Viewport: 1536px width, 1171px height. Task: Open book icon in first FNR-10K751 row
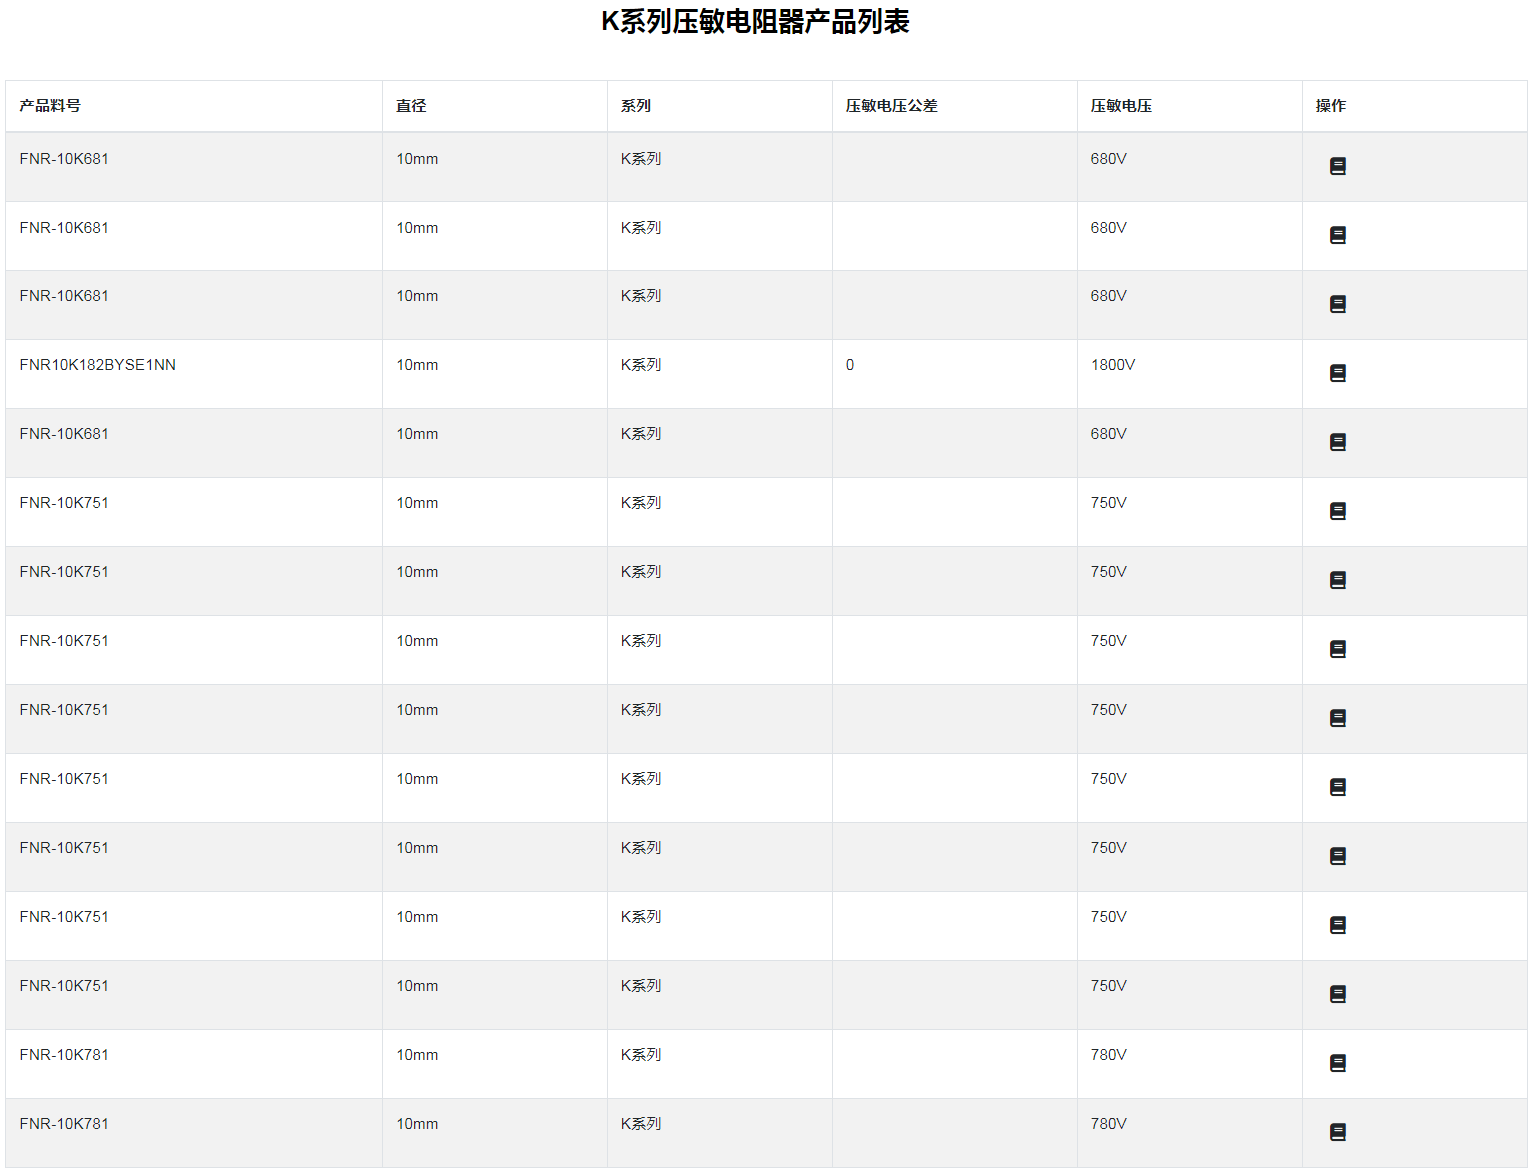1337,511
